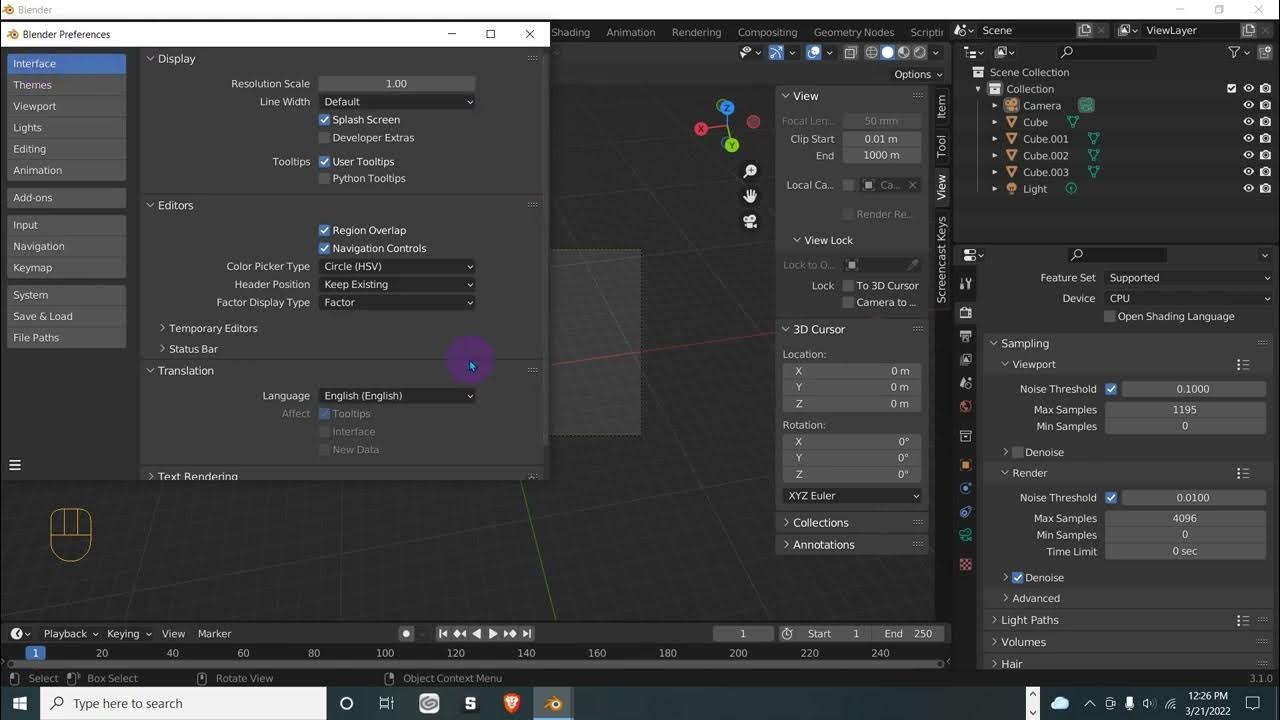The height and width of the screenshot is (720, 1280).
Task: Click the Preferences hamburger menu icon
Action: click(15, 465)
